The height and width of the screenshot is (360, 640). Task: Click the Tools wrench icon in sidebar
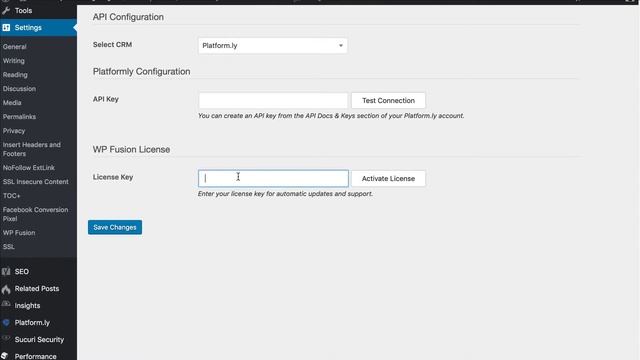click(6, 11)
